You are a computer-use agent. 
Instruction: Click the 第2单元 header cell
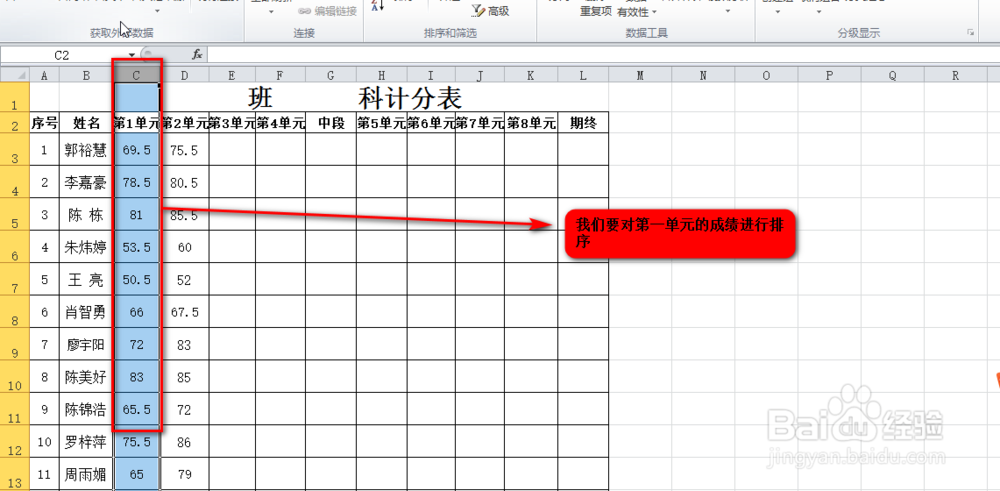click(184, 122)
